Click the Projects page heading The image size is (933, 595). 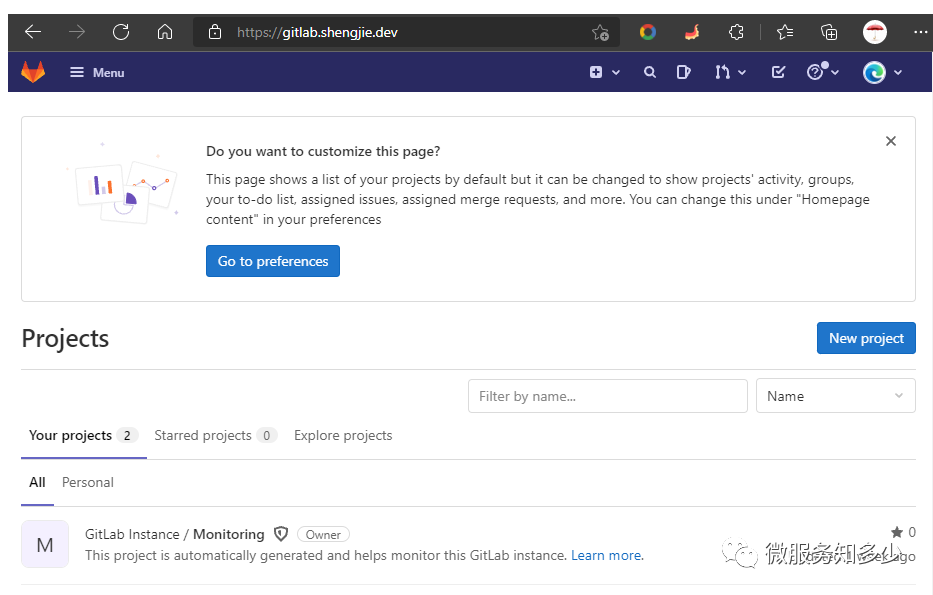[x=65, y=339]
